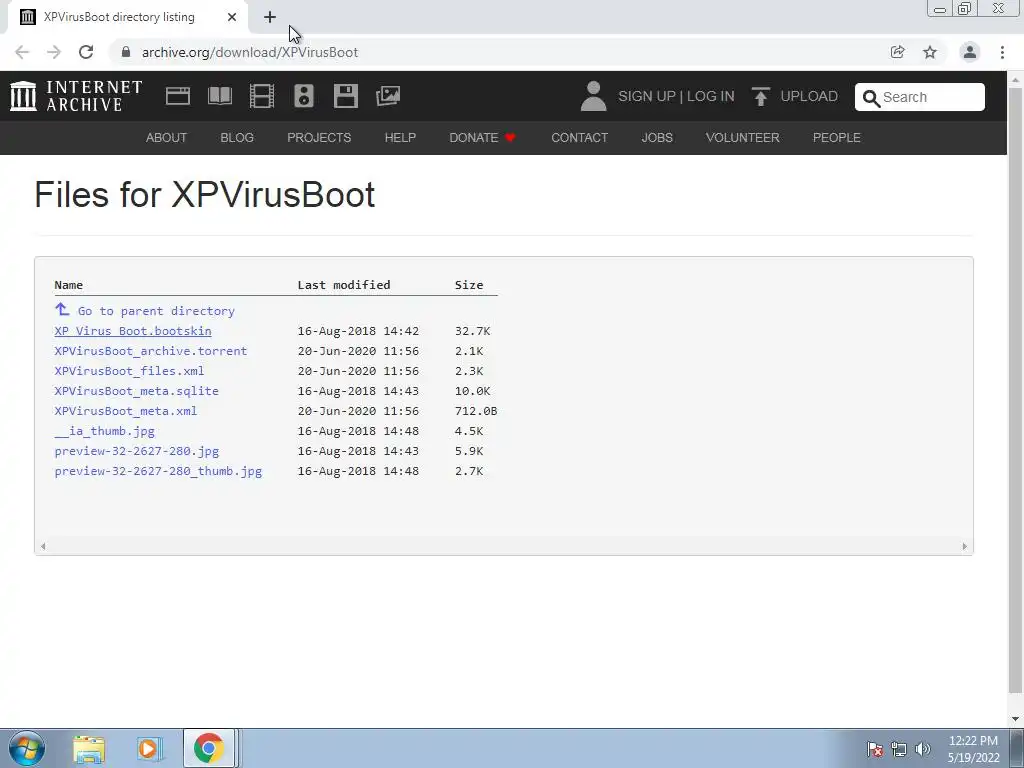Click the user avatar icon
The image size is (1024, 768).
[x=593, y=96]
